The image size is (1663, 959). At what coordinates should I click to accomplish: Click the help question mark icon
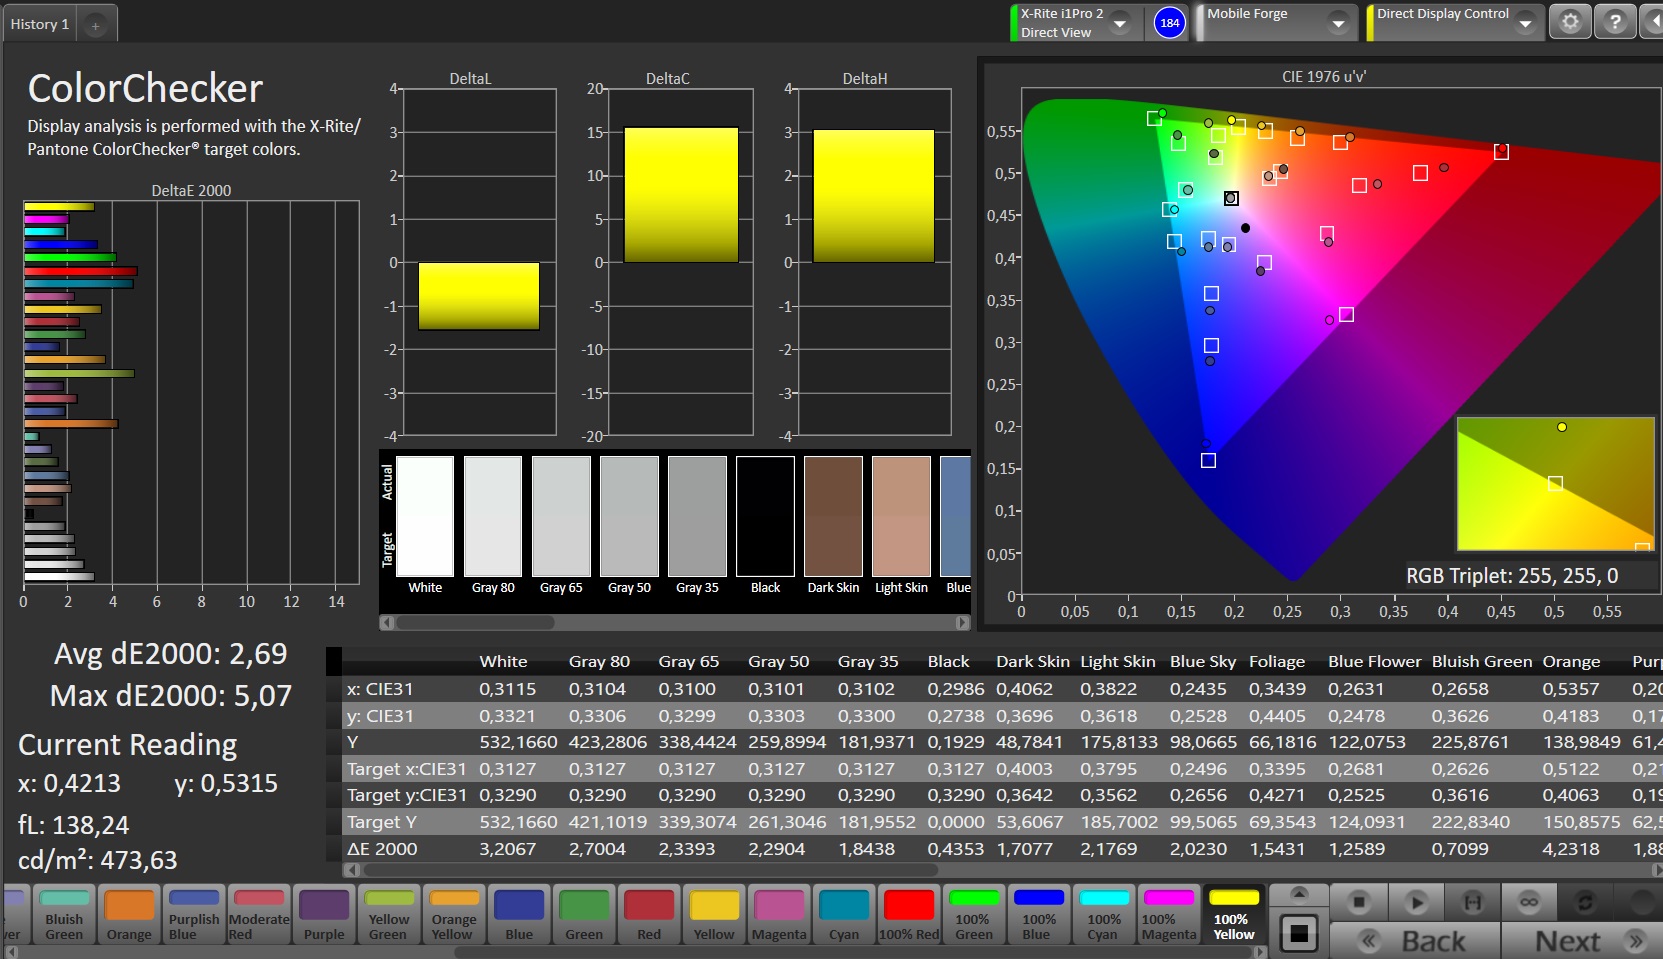pyautogui.click(x=1615, y=22)
